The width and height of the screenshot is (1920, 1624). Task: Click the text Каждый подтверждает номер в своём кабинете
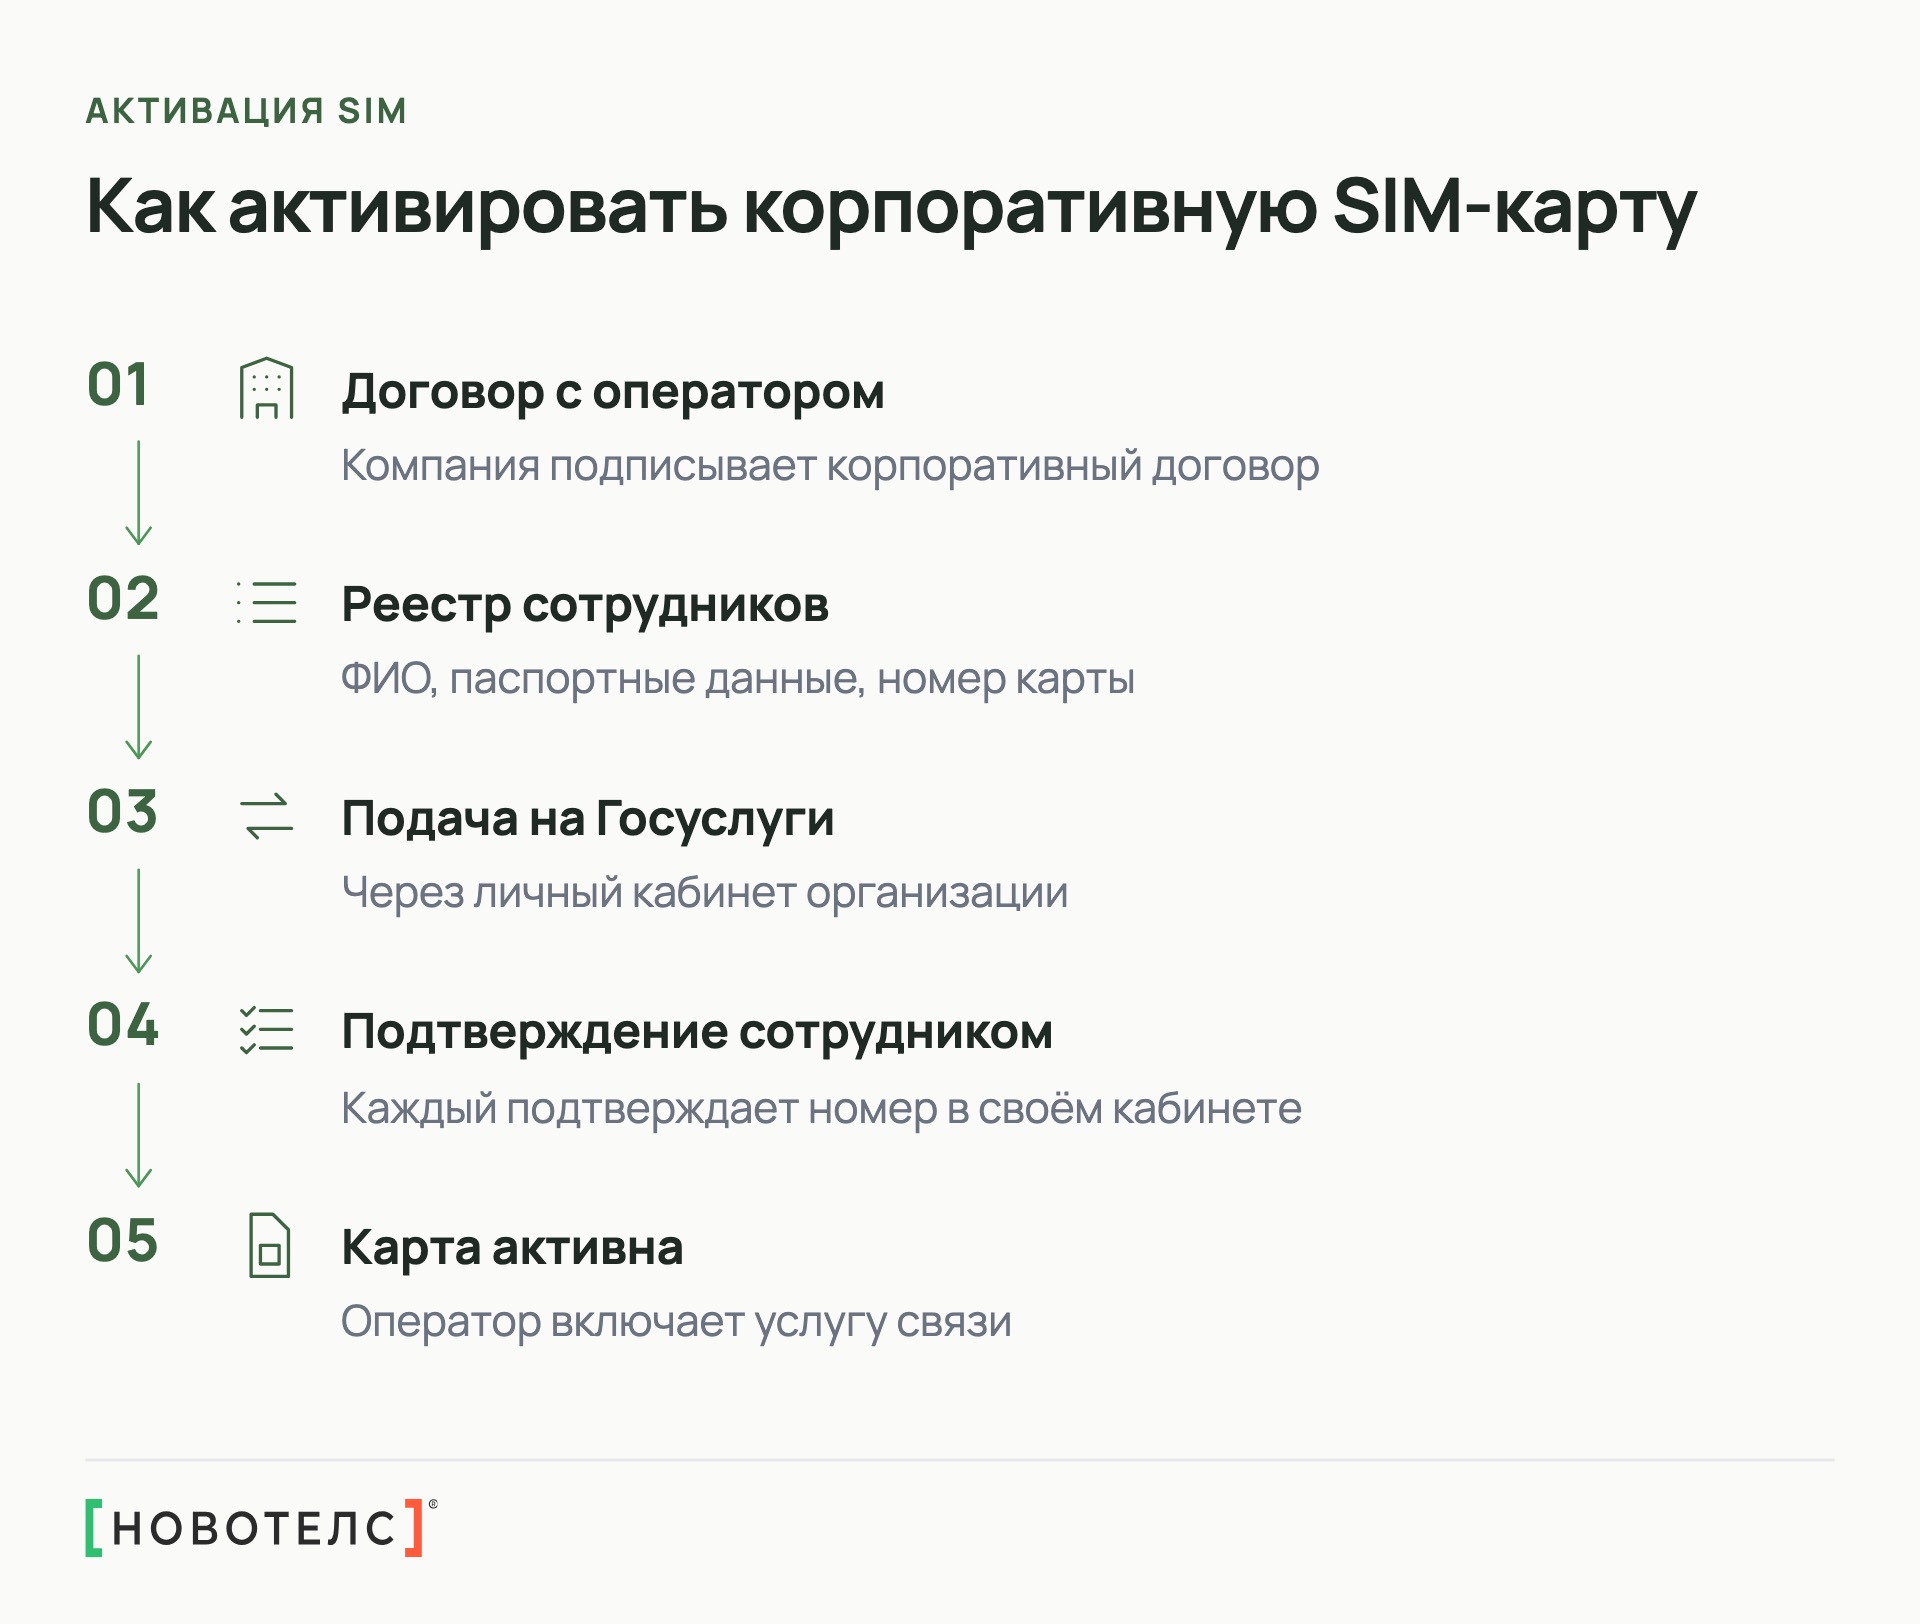click(821, 1109)
